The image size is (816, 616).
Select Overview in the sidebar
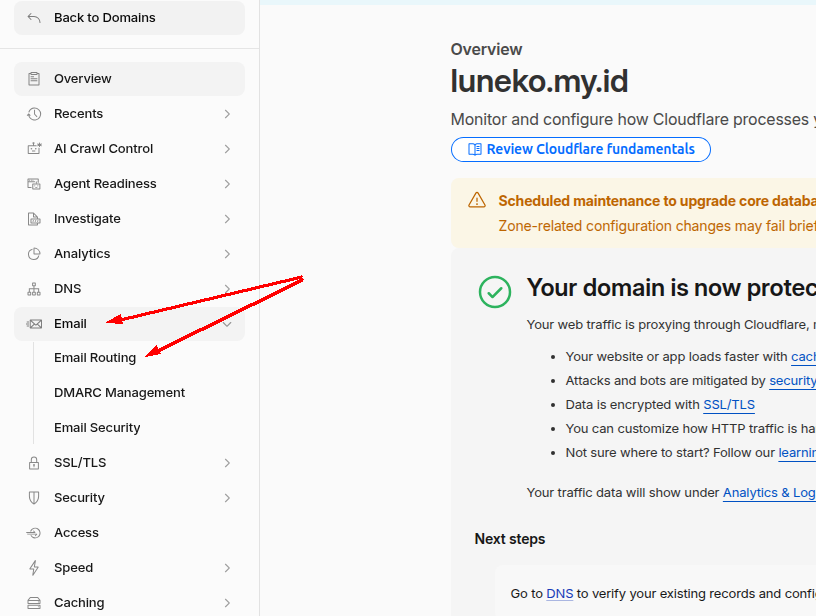point(129,79)
